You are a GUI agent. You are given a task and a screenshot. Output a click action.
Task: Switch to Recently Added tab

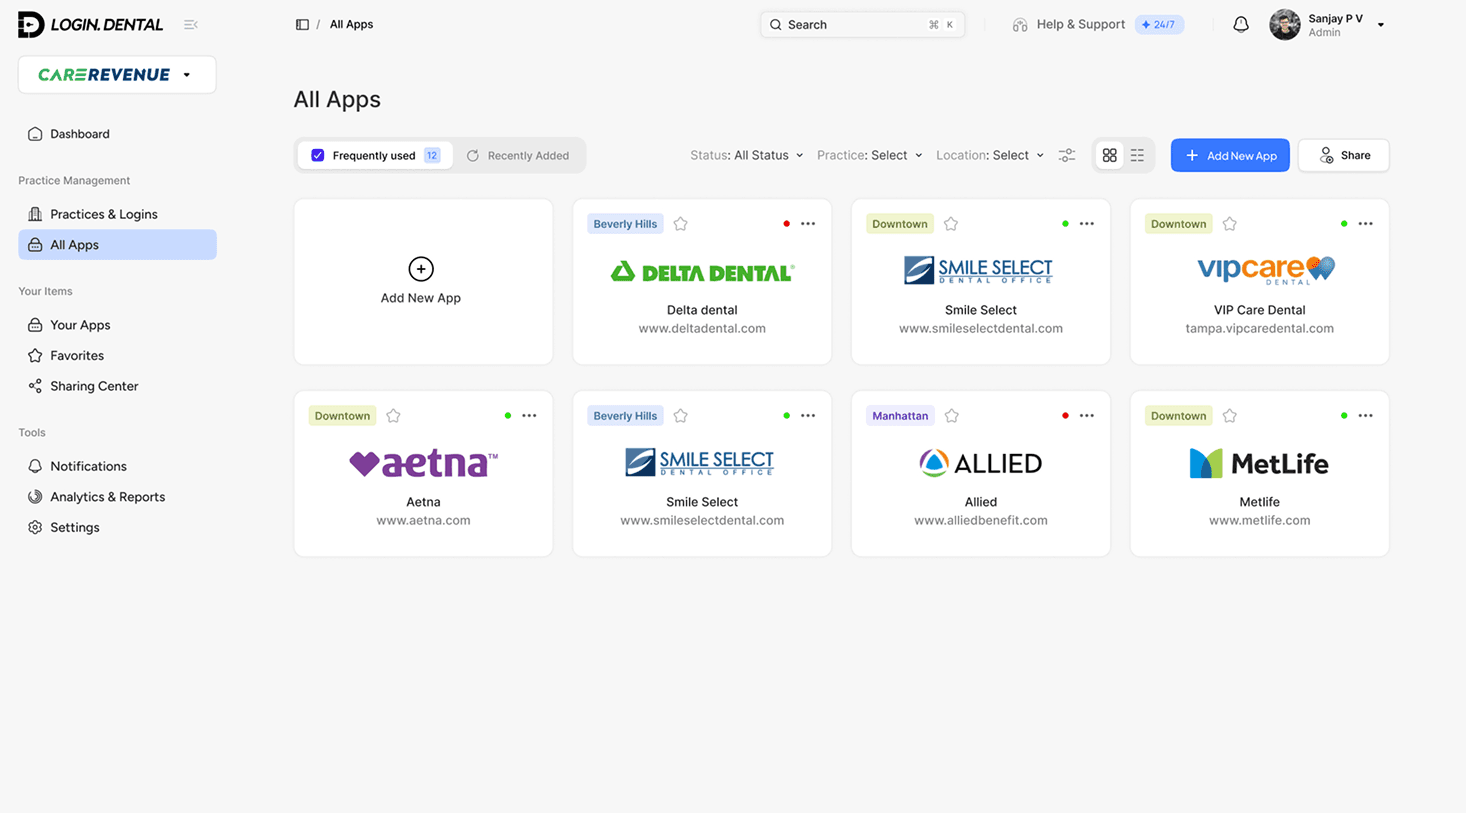(x=518, y=155)
